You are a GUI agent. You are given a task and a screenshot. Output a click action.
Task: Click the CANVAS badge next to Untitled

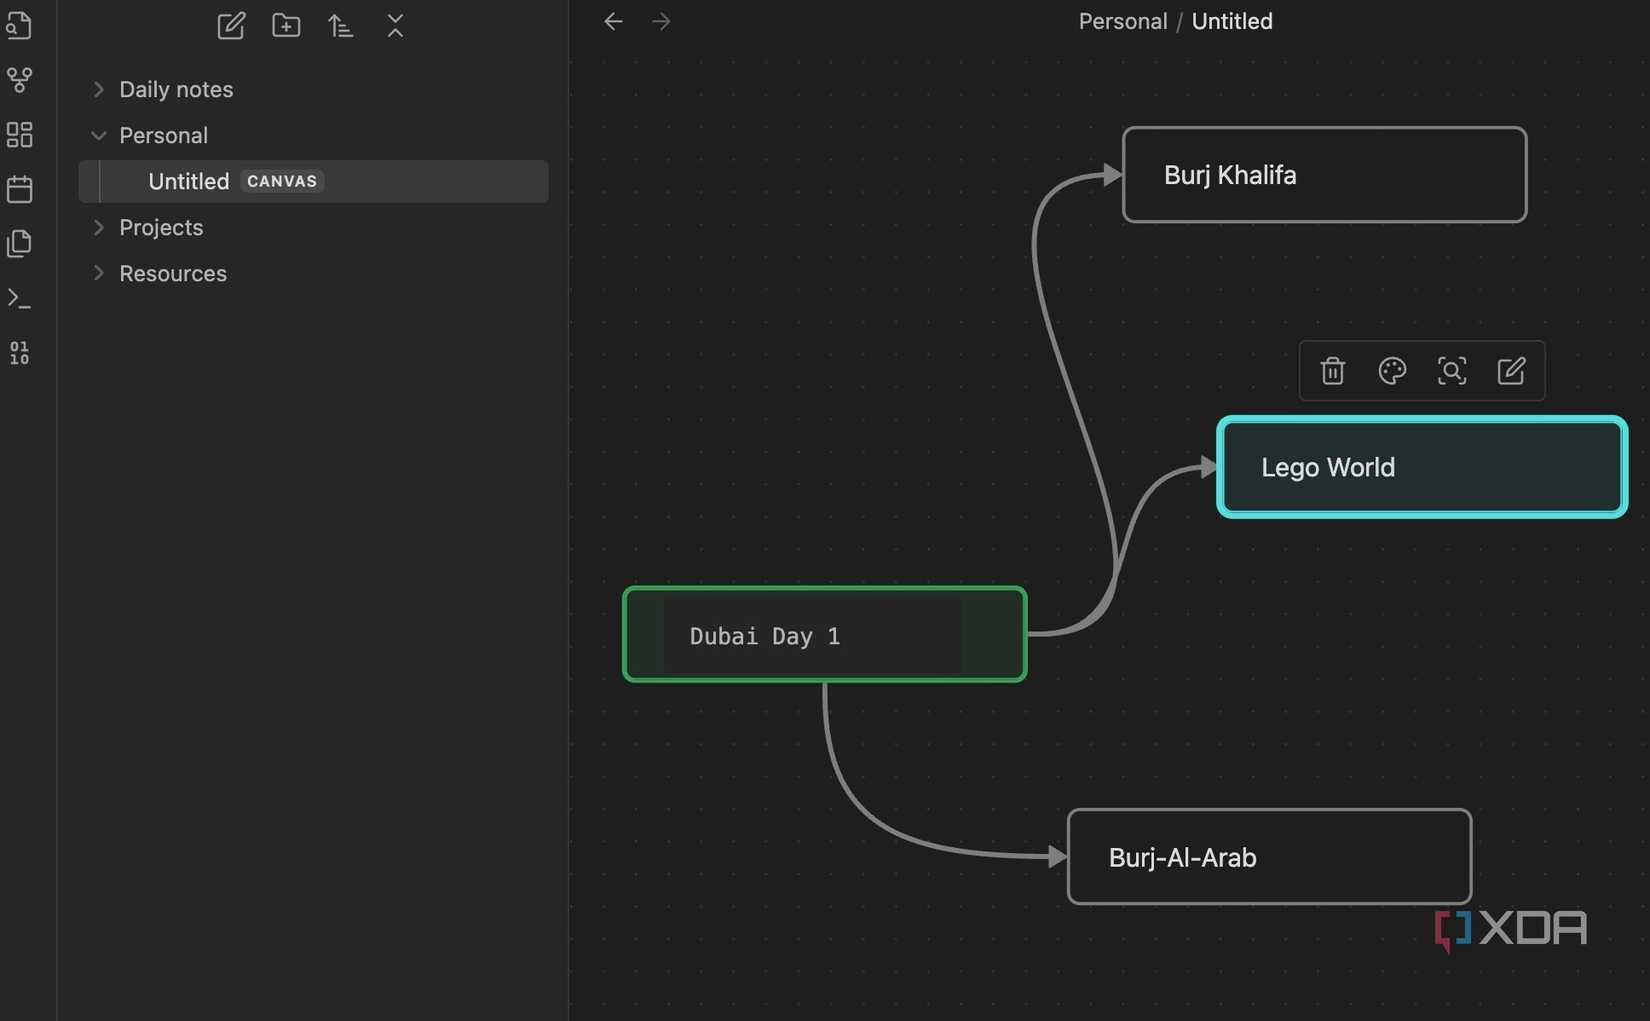(x=282, y=181)
